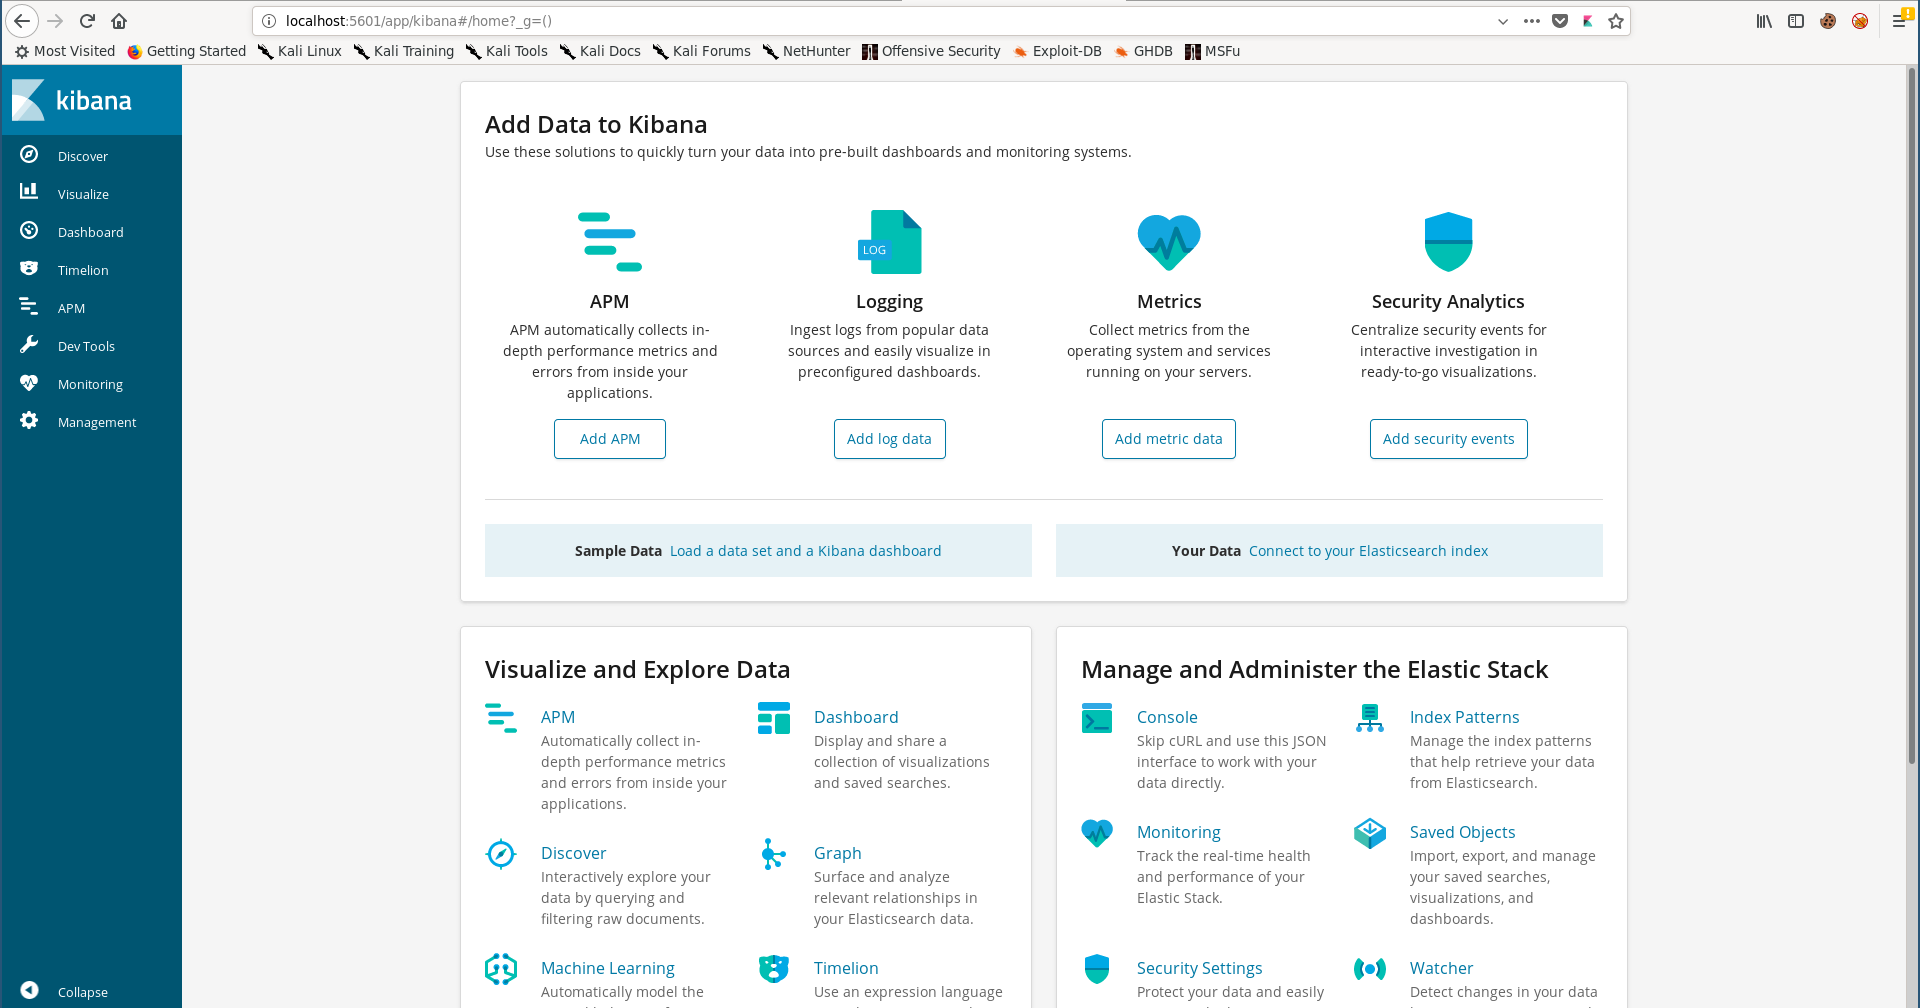
Task: Click the Kibana logo in top-left
Action: tap(72, 101)
